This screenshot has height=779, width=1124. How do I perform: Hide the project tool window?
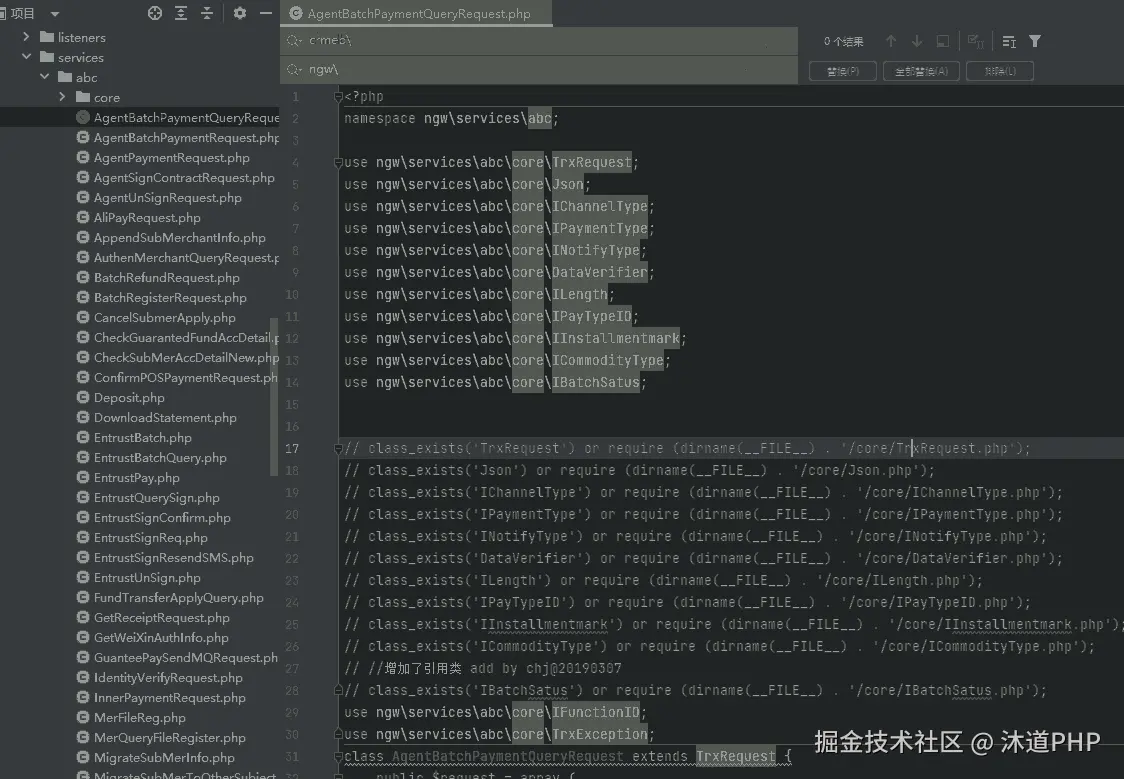[x=266, y=13]
